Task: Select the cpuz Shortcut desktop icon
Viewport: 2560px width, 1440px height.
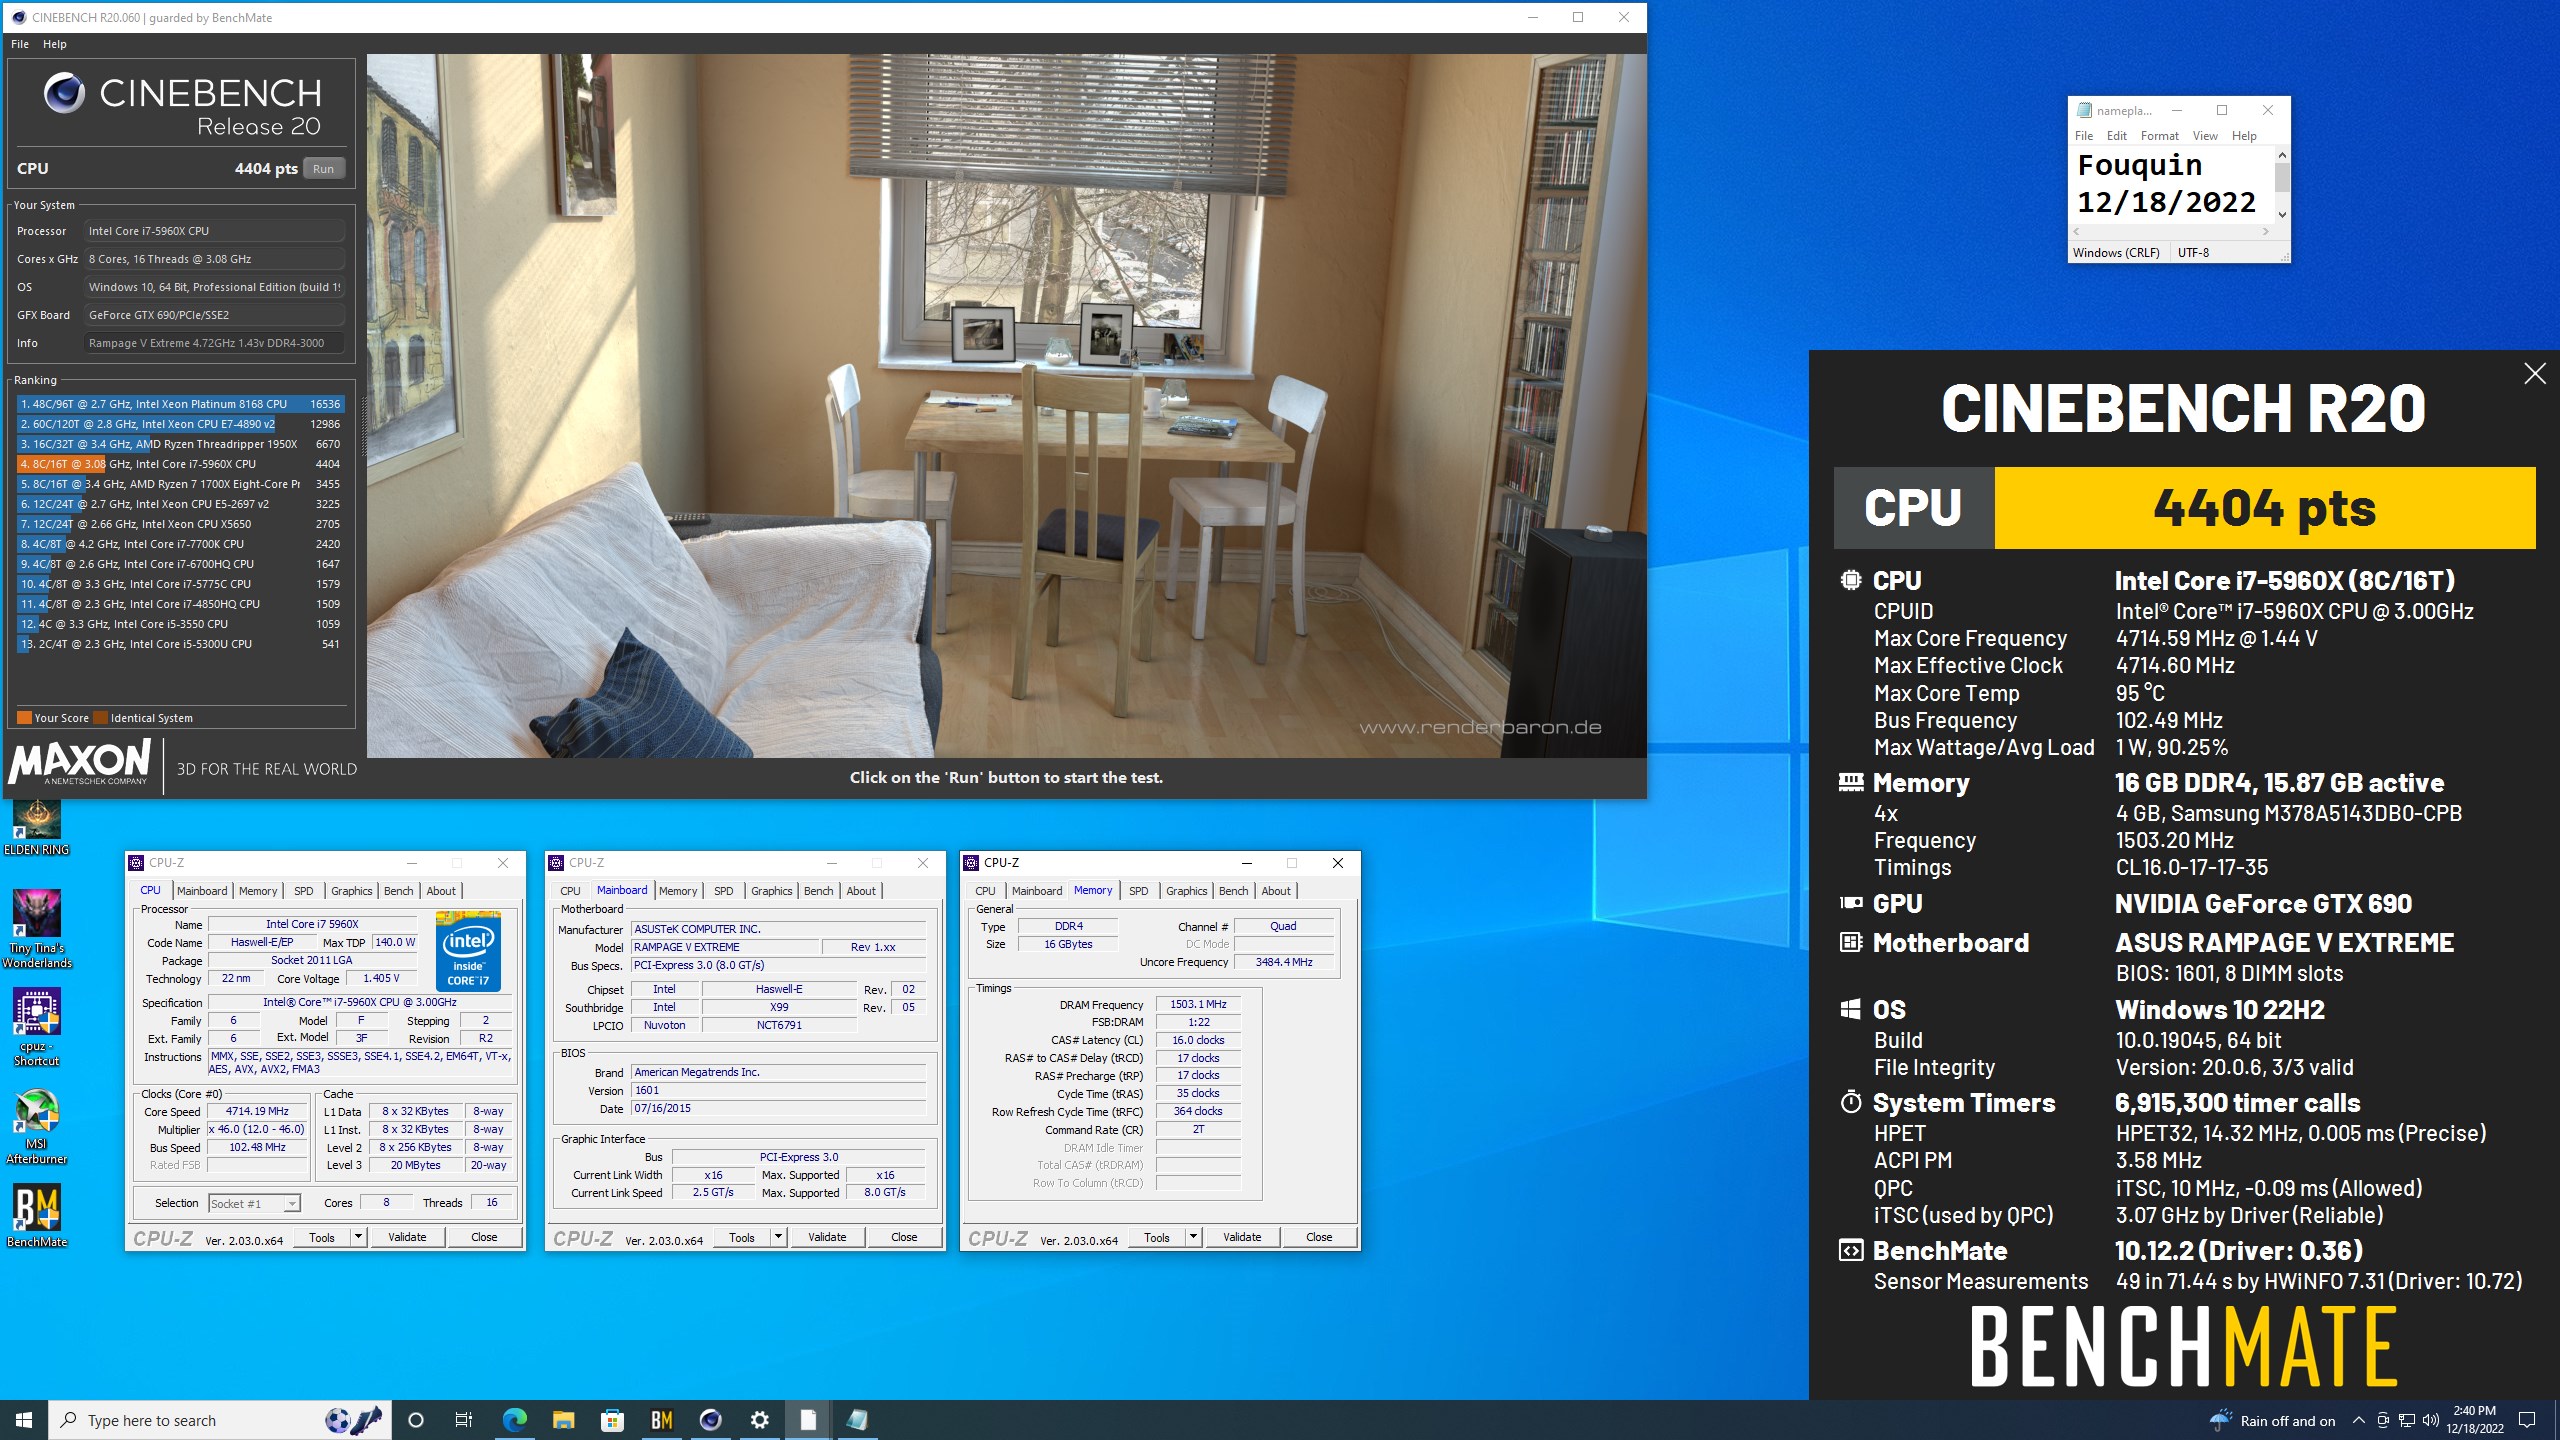Action: [x=37, y=1027]
